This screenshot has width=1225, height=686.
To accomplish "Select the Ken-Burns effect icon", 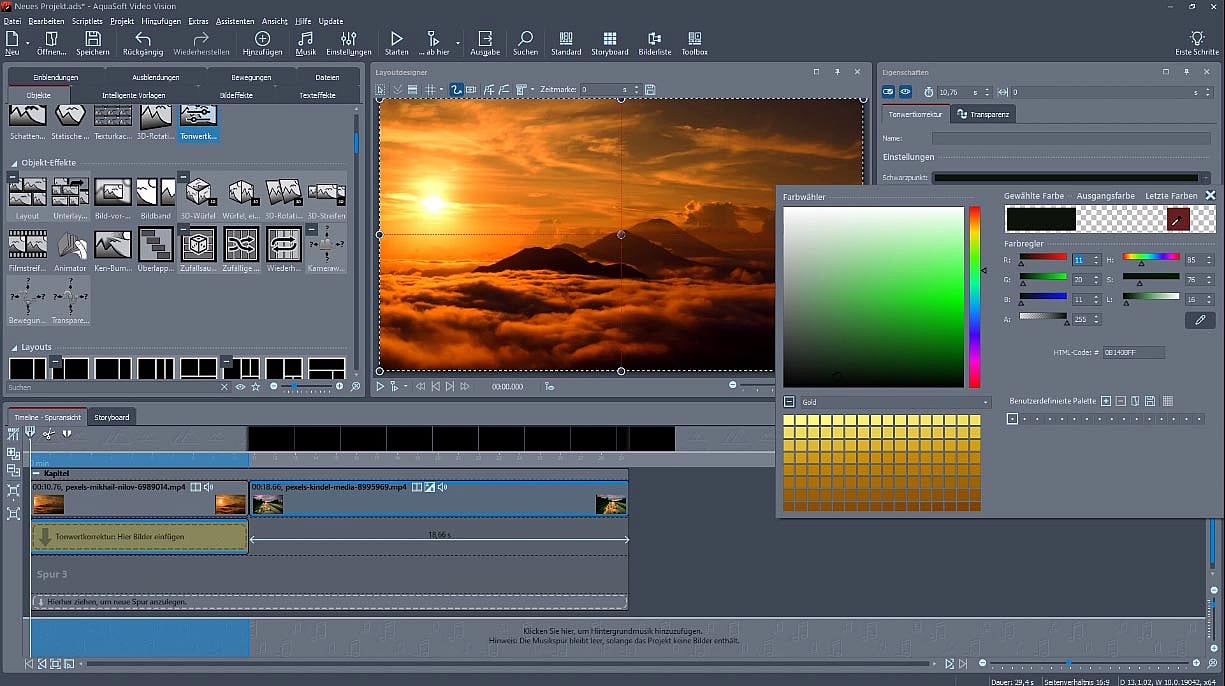I will [x=112, y=245].
